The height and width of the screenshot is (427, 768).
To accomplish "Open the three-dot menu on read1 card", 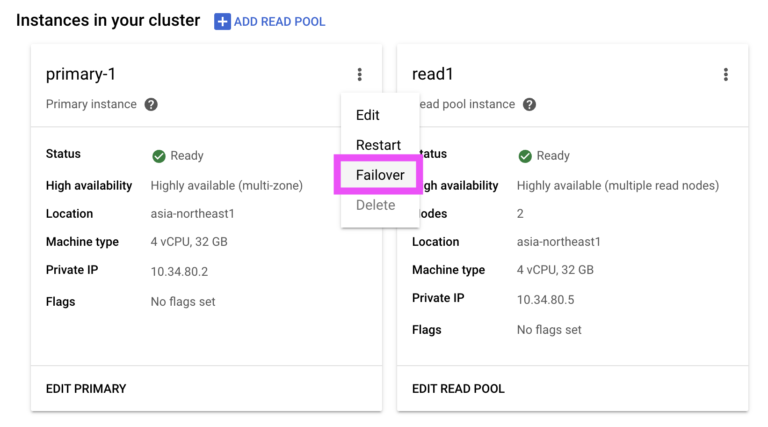I will [726, 74].
